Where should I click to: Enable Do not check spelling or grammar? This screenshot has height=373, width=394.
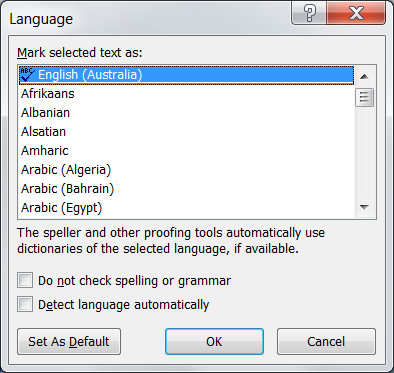coord(25,280)
